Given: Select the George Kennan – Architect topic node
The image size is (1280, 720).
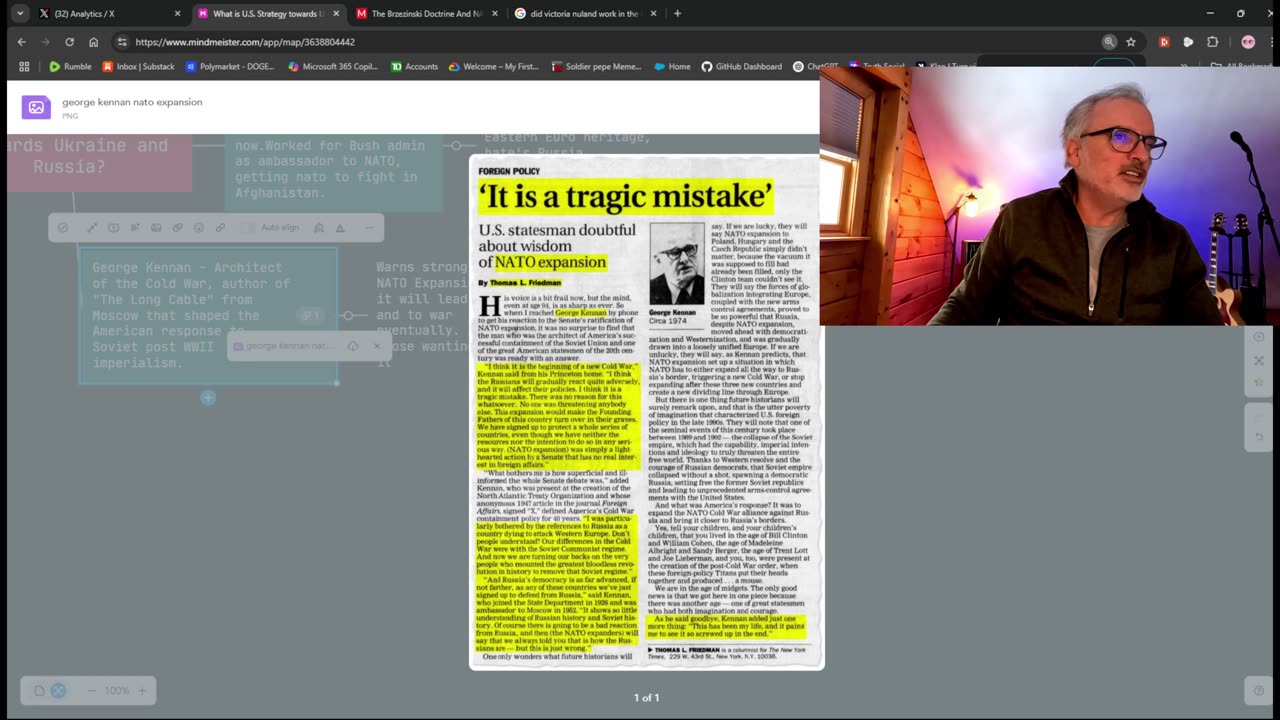Looking at the screenshot, I should point(208,315).
